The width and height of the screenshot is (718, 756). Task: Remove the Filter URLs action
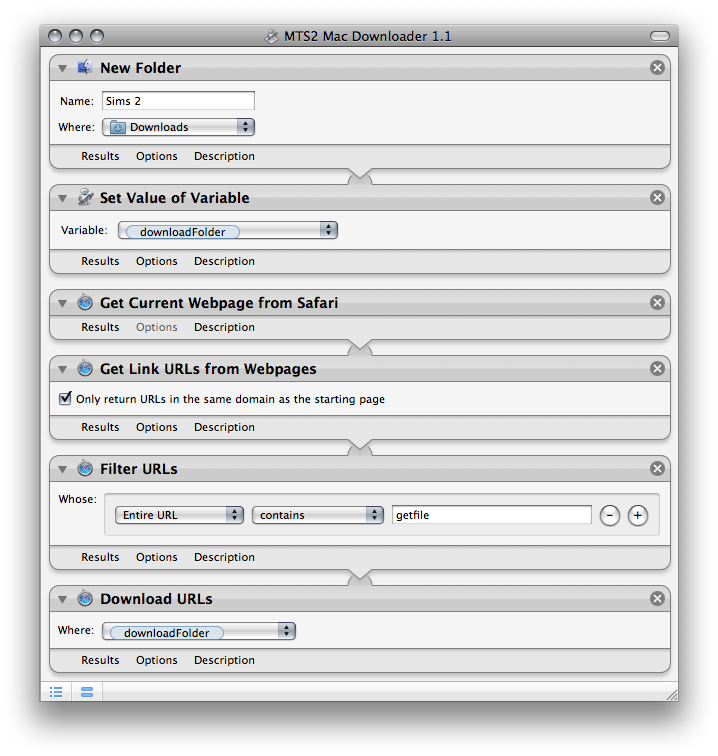point(657,468)
